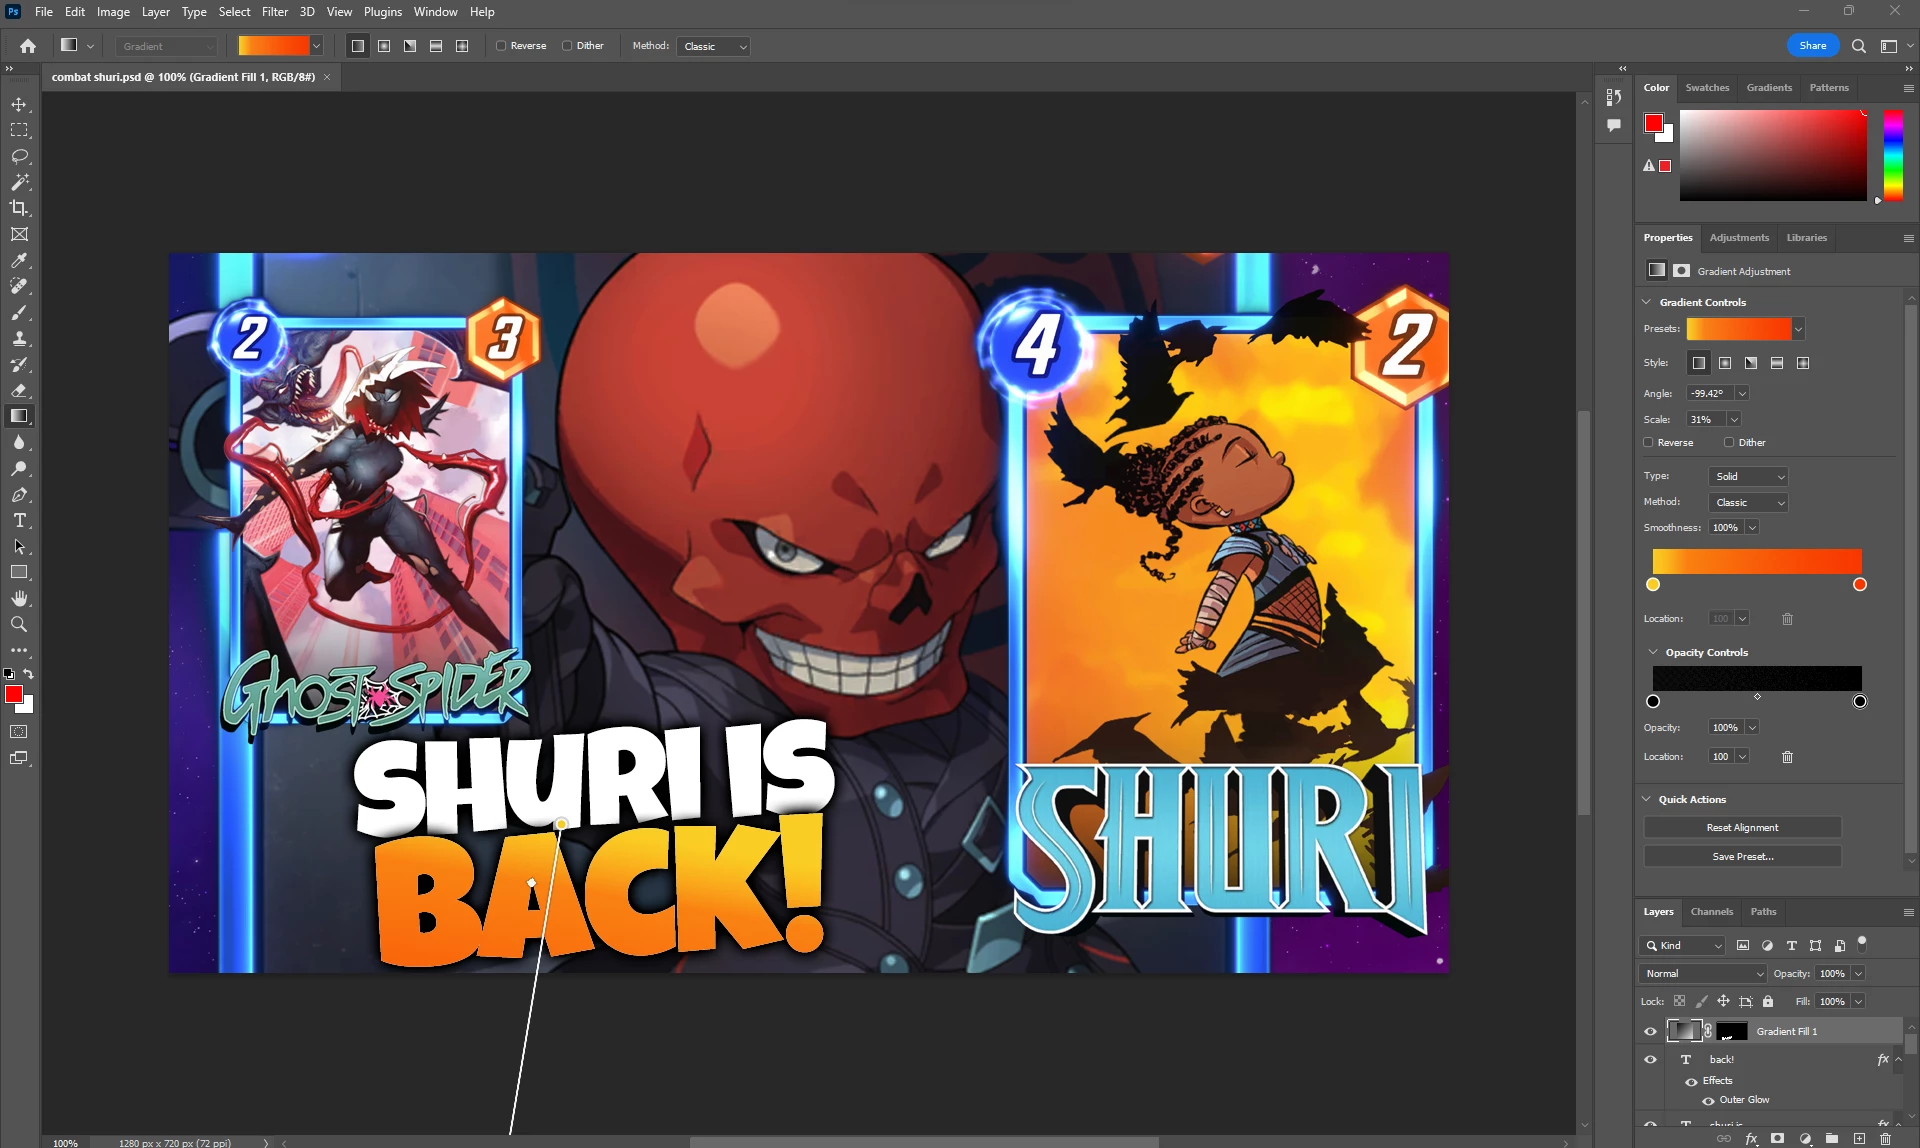Open the layer blend mode Normal dropdown
1920x1148 pixels.
pos(1703,973)
